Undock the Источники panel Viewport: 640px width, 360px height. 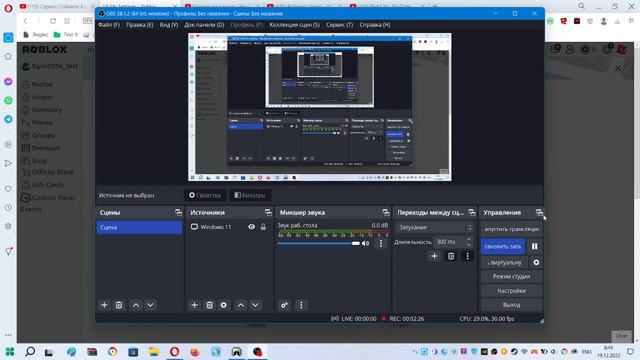coord(268,212)
